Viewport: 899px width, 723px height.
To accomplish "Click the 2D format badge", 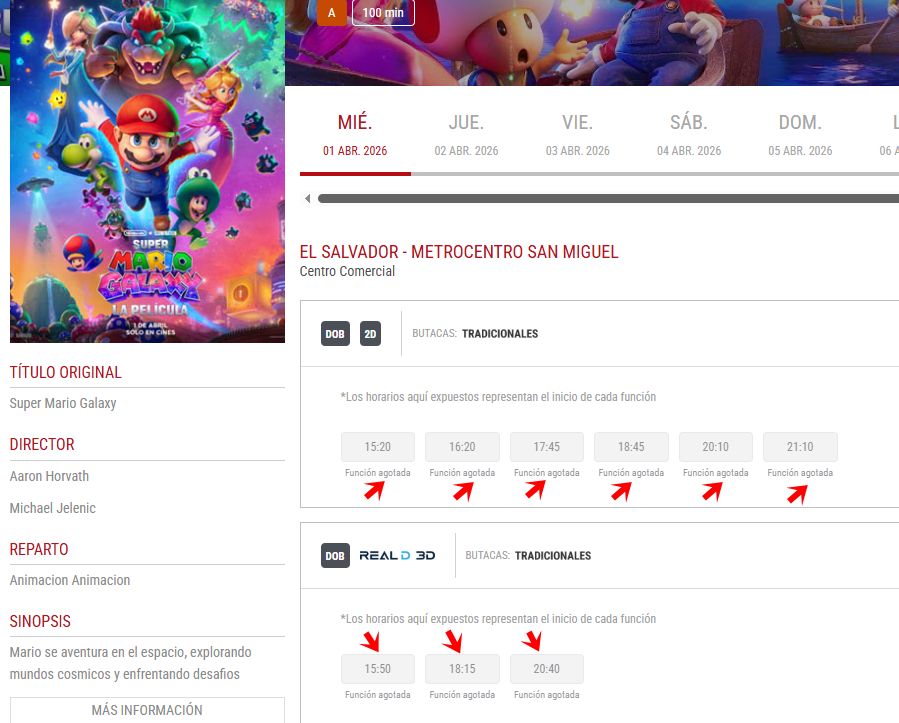I will [370, 334].
